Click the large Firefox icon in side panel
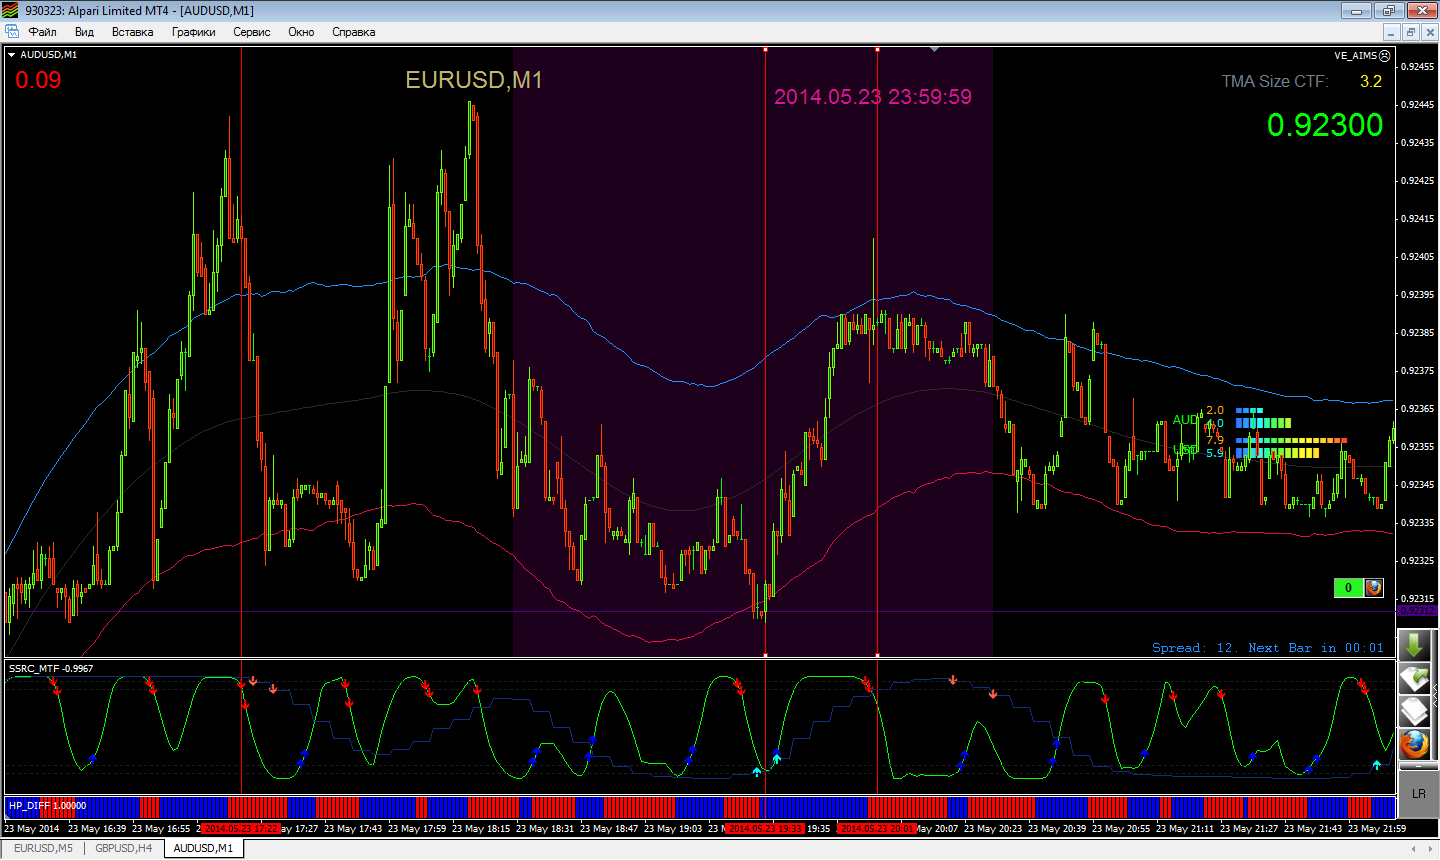 click(1414, 744)
